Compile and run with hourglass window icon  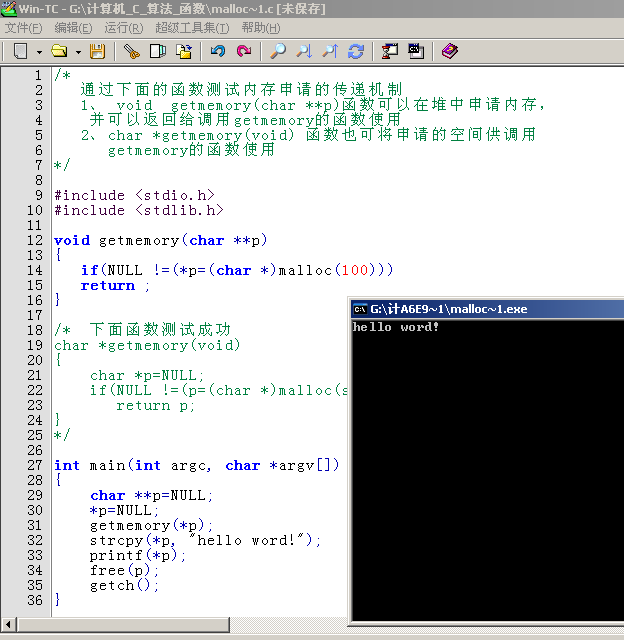coord(390,51)
